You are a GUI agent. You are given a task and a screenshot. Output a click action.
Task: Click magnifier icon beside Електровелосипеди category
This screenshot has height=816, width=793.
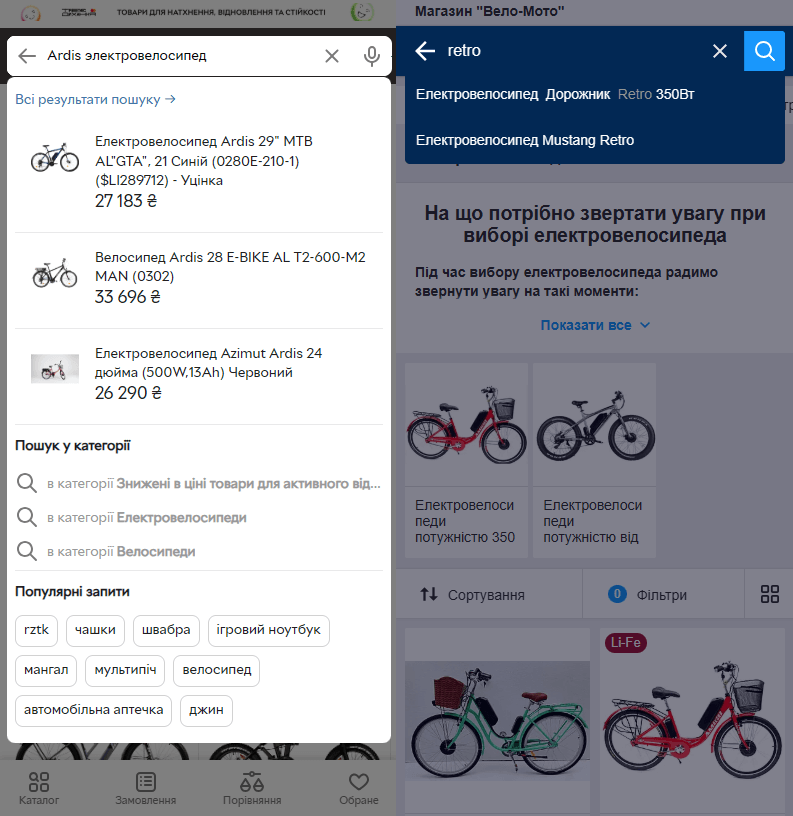(27, 517)
